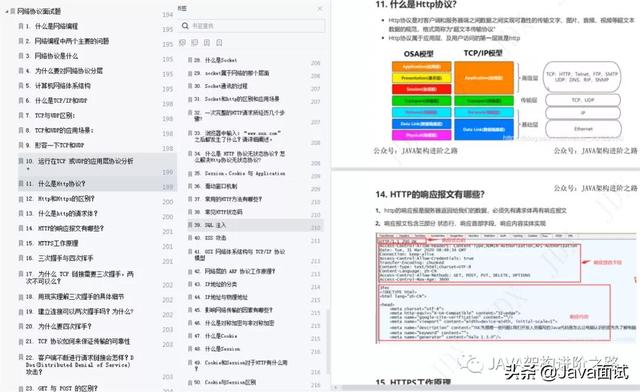This screenshot has width=640, height=392.
Task: Open bookmark 28. 什么是Socket
Action: coord(215,60)
